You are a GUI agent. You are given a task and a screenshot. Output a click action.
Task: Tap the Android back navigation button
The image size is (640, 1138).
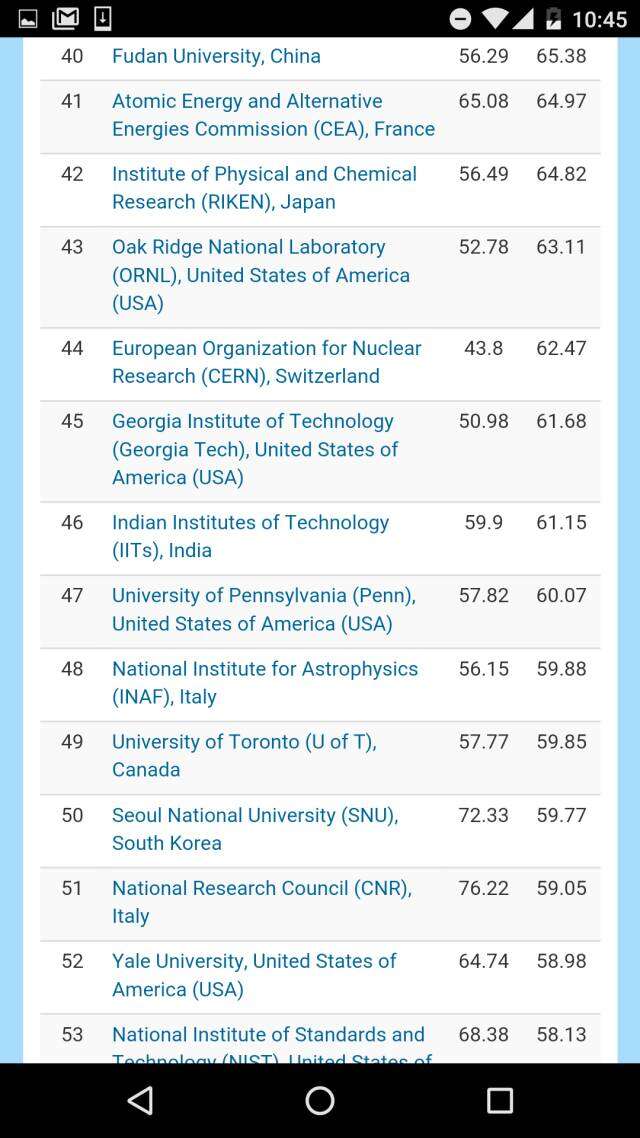coord(141,1101)
